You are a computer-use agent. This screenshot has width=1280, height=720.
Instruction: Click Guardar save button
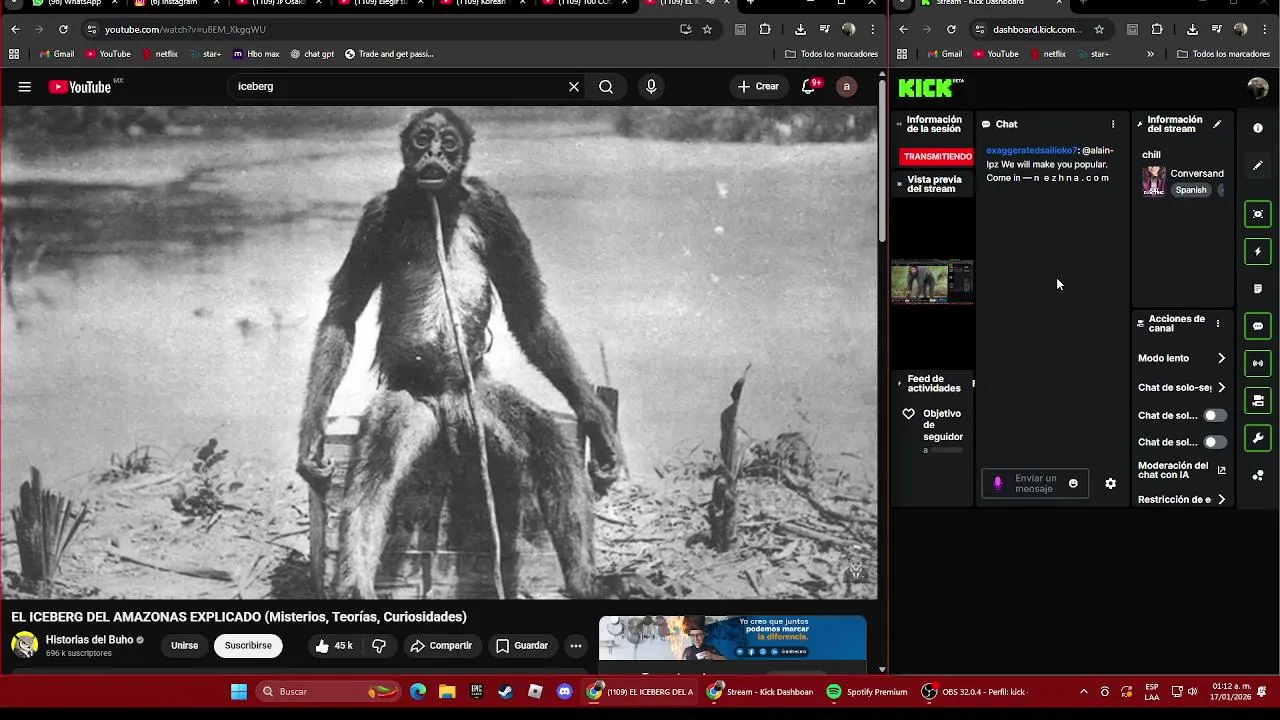coord(522,646)
